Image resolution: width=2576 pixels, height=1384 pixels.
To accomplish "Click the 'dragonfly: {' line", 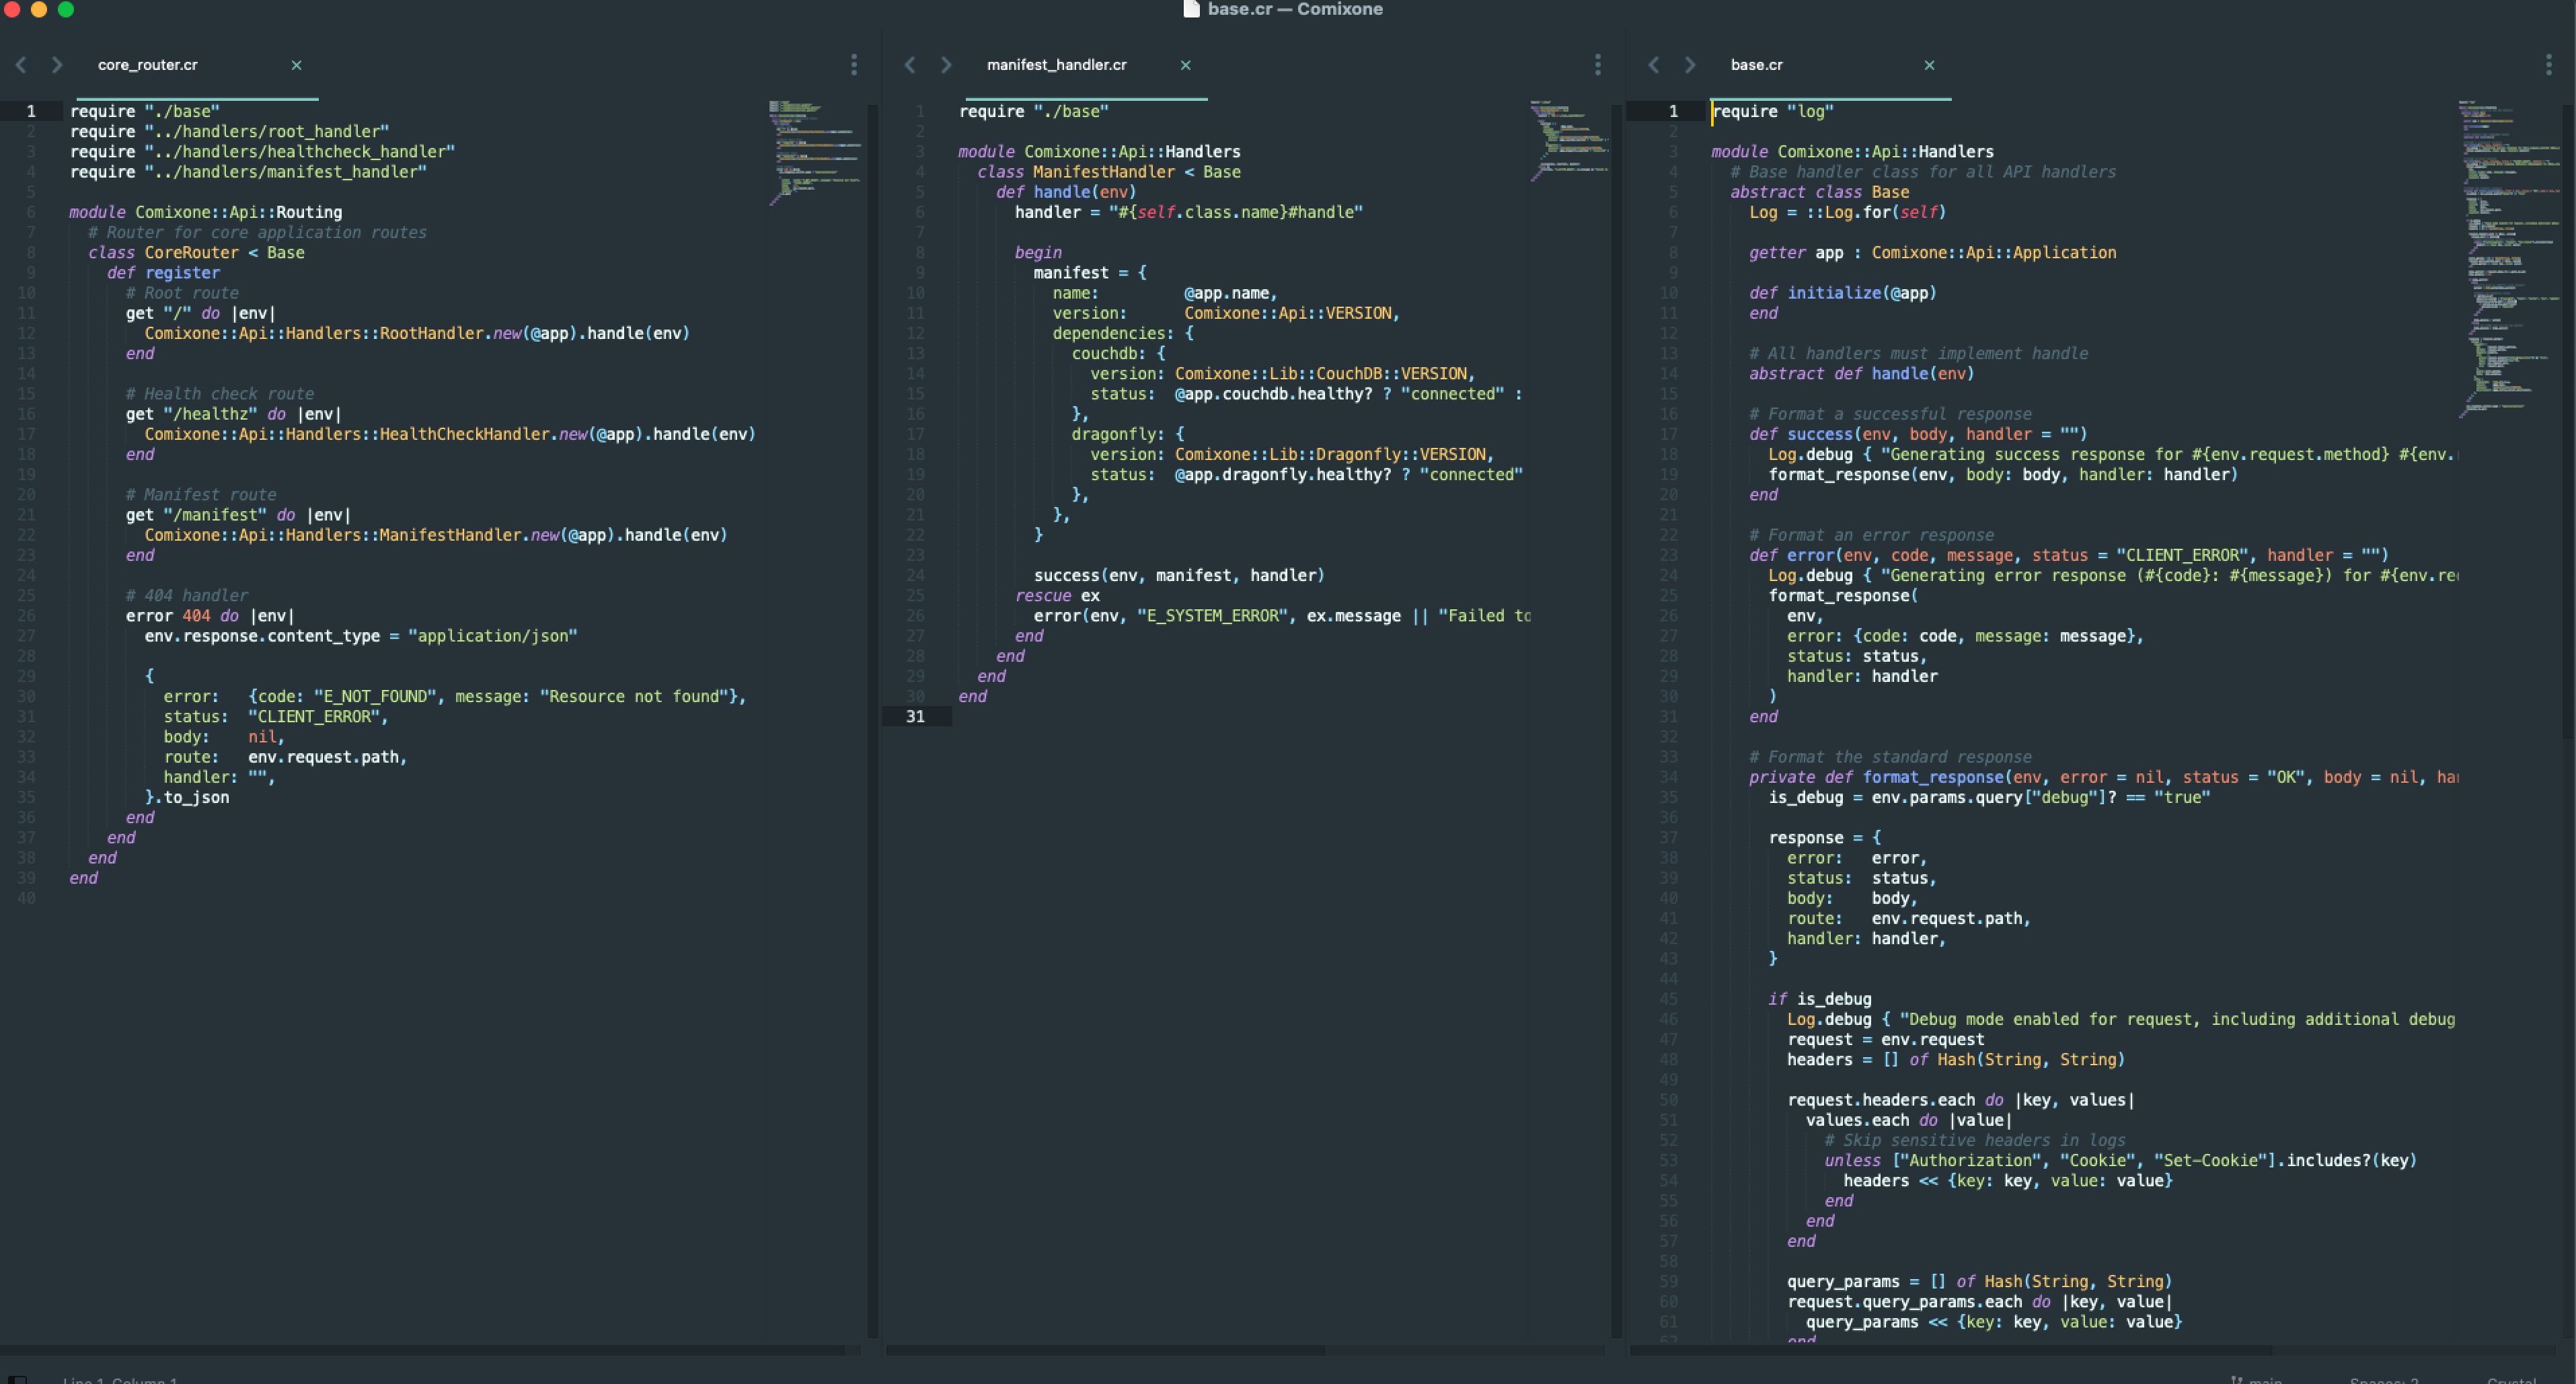I will click(1128, 434).
